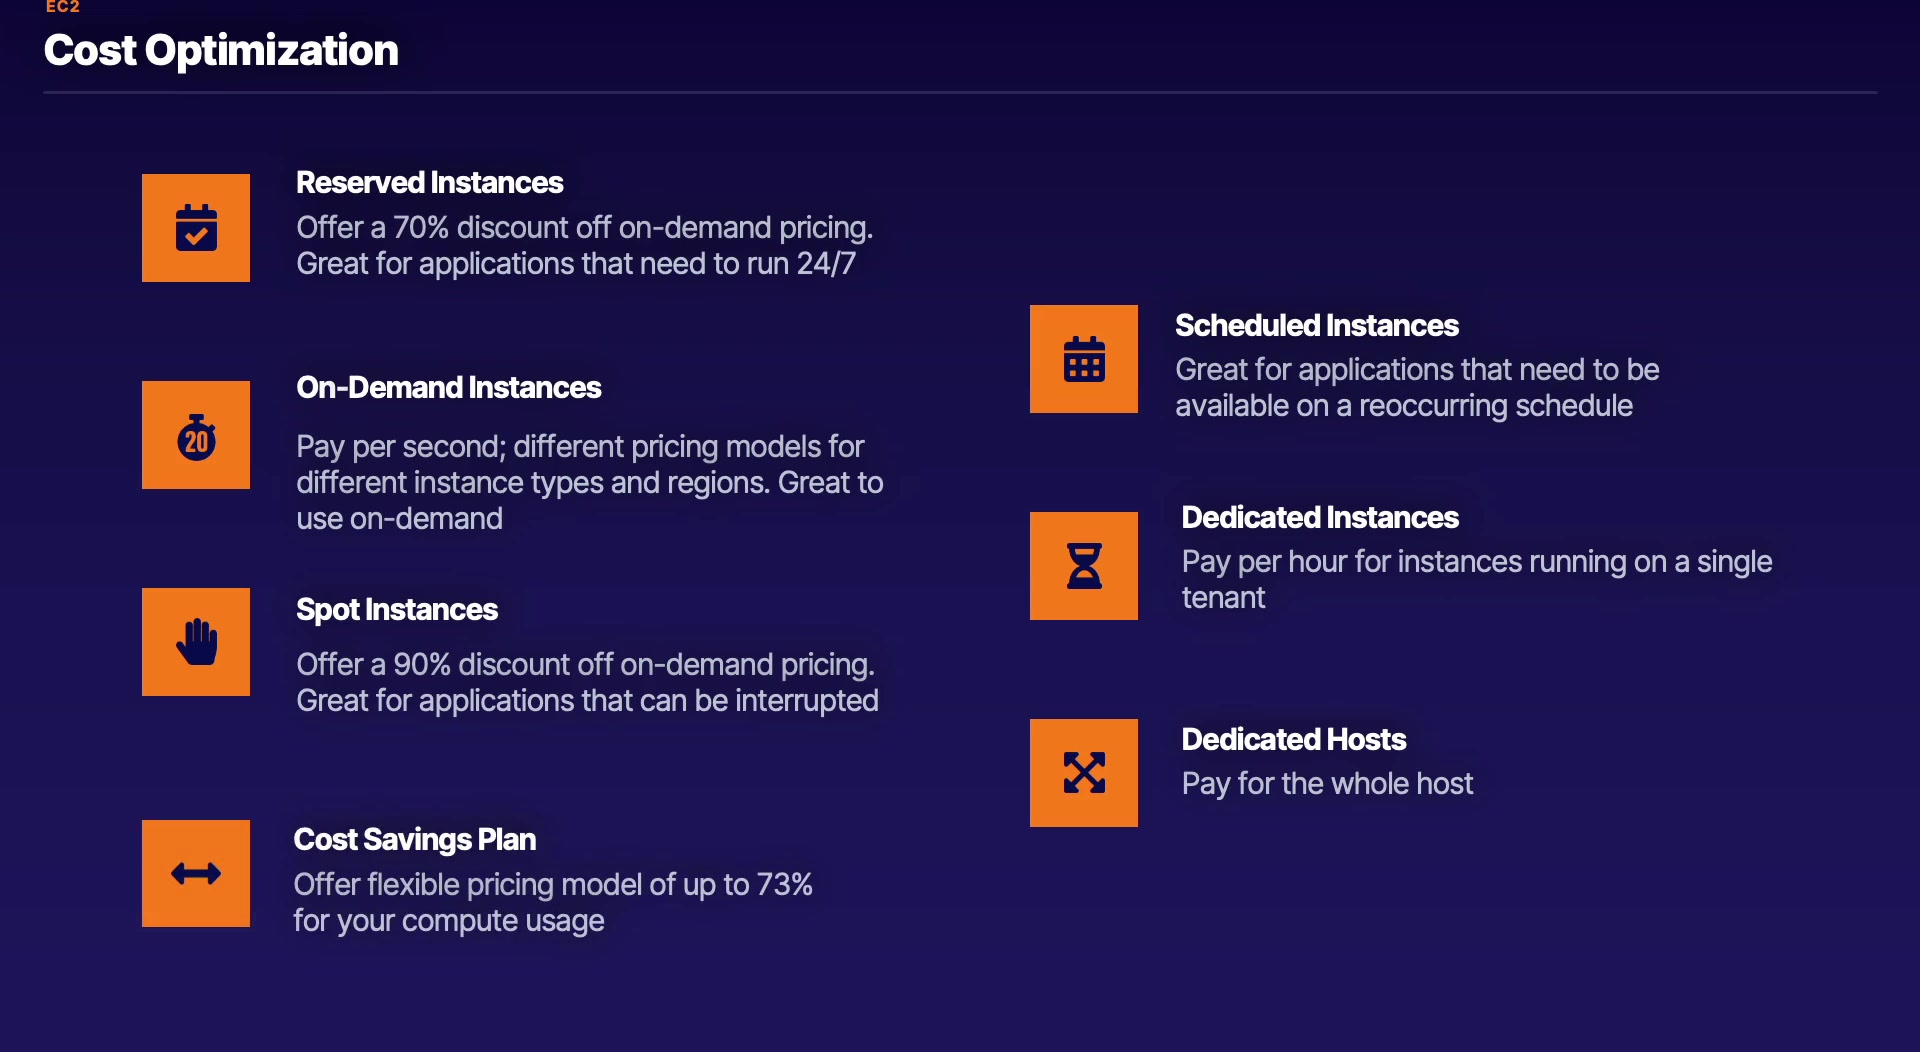Screen dimensions: 1920x1052
Task: Click the calendar grid icon for Scheduled Instances
Action: point(1084,359)
